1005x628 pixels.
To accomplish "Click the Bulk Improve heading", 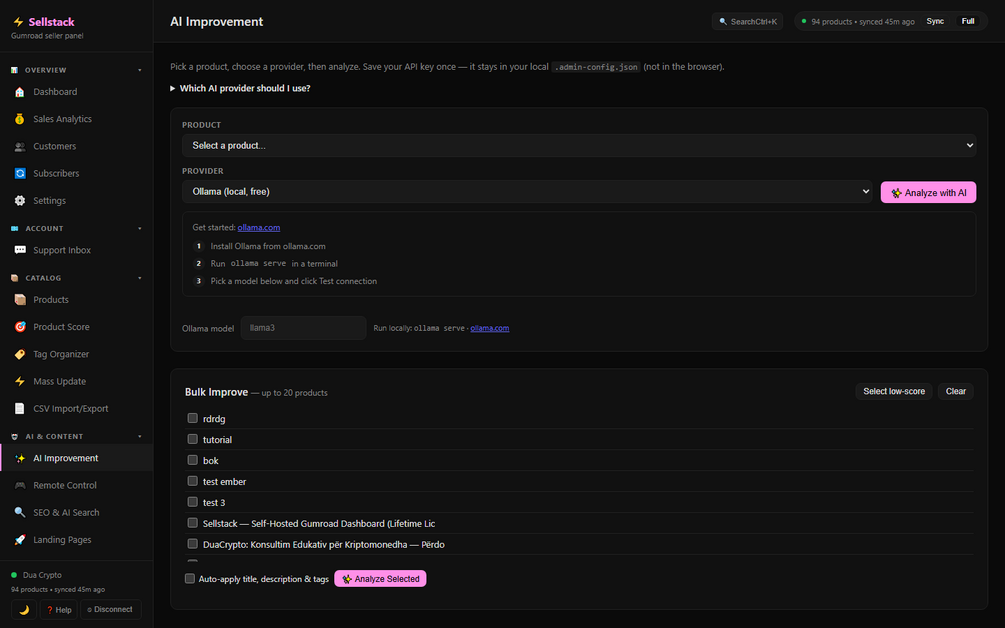I will (x=216, y=392).
